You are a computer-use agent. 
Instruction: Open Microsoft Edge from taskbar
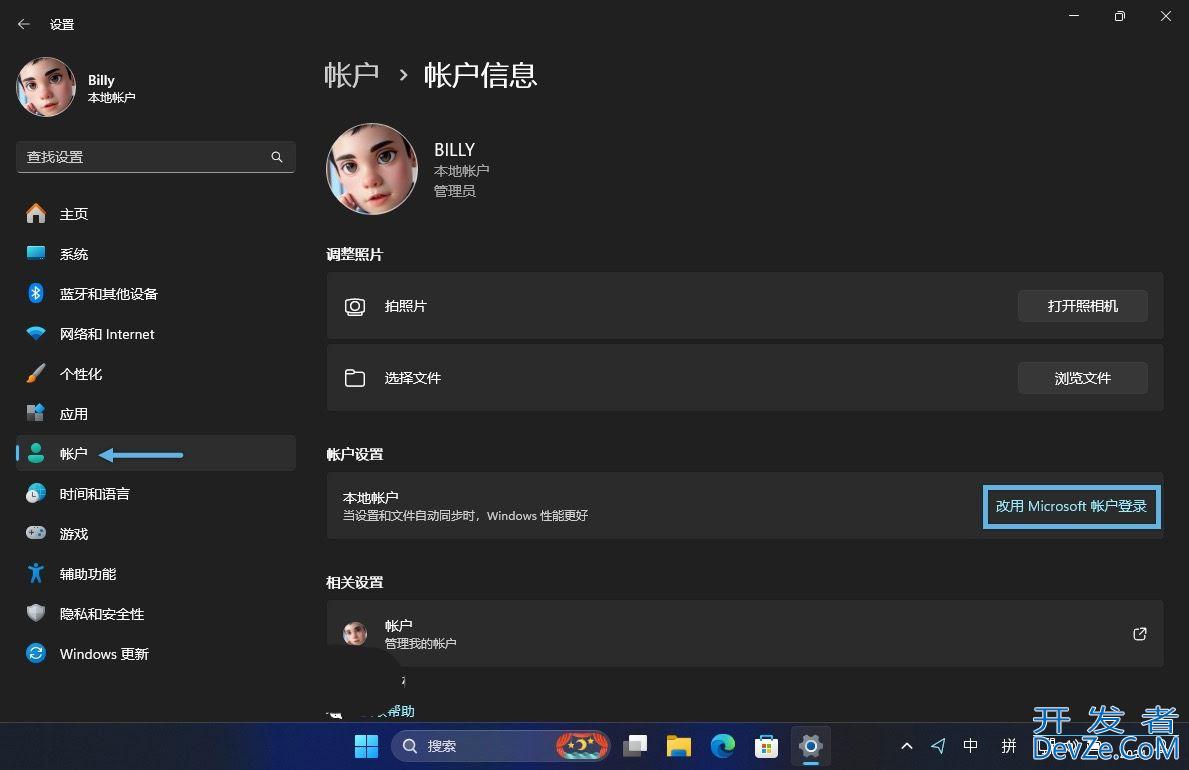coord(723,746)
